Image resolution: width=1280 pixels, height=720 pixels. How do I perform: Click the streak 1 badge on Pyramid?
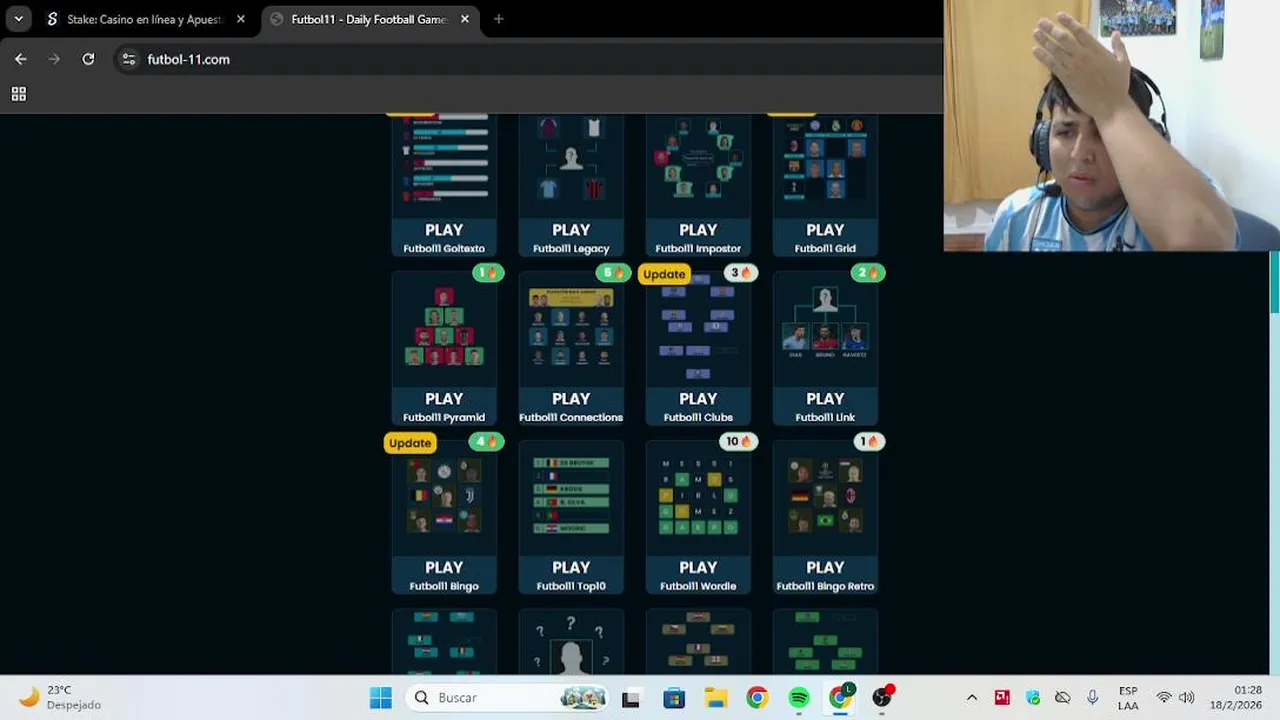point(488,273)
